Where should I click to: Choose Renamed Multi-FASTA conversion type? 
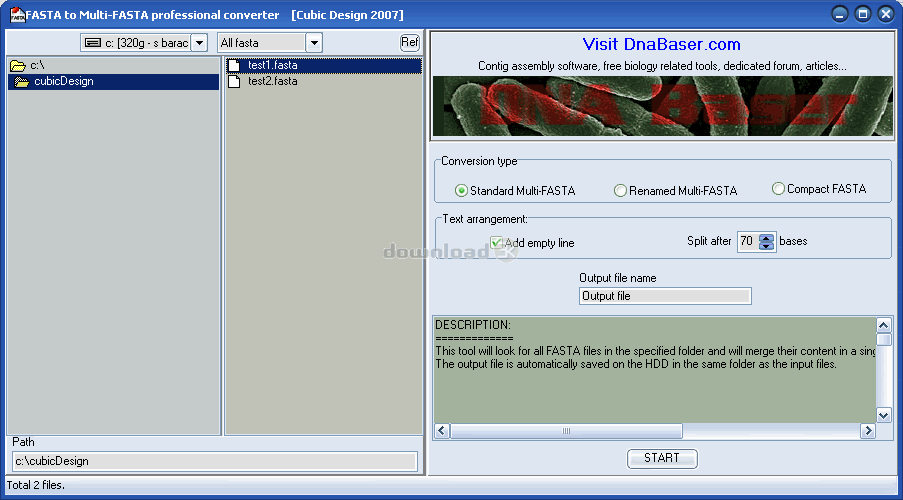click(620, 191)
